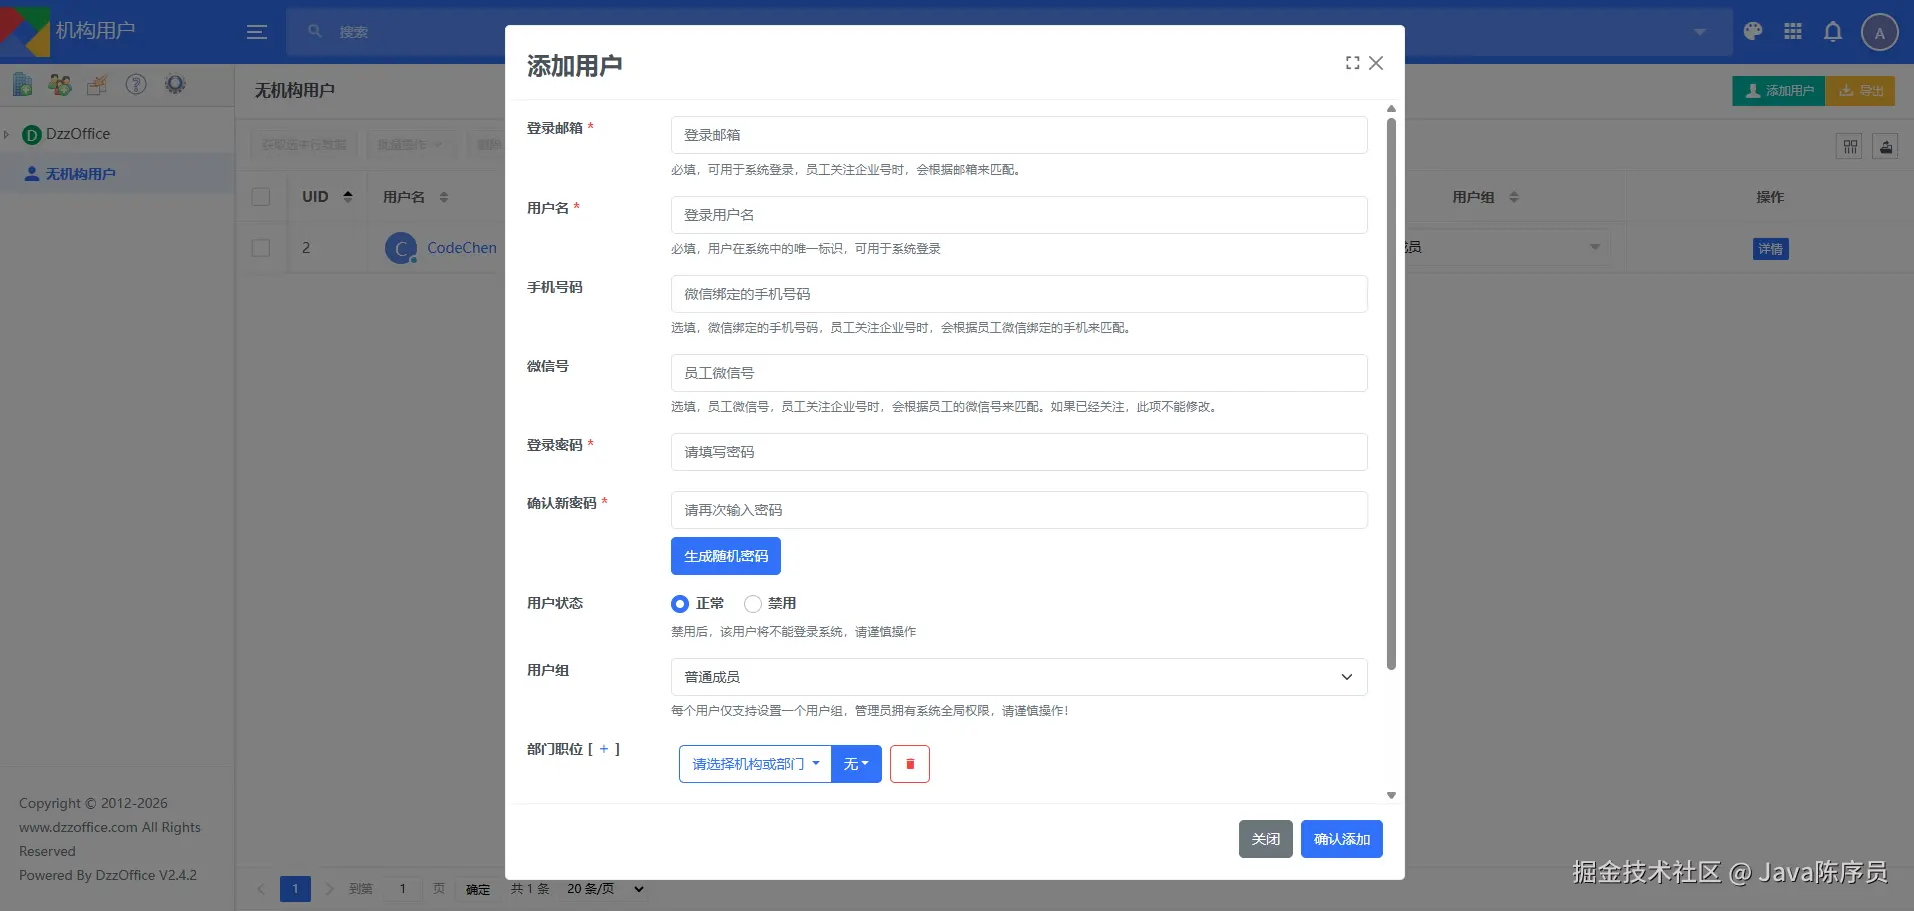Open the 无 position dropdown
This screenshot has height=911, width=1914.
click(856, 764)
